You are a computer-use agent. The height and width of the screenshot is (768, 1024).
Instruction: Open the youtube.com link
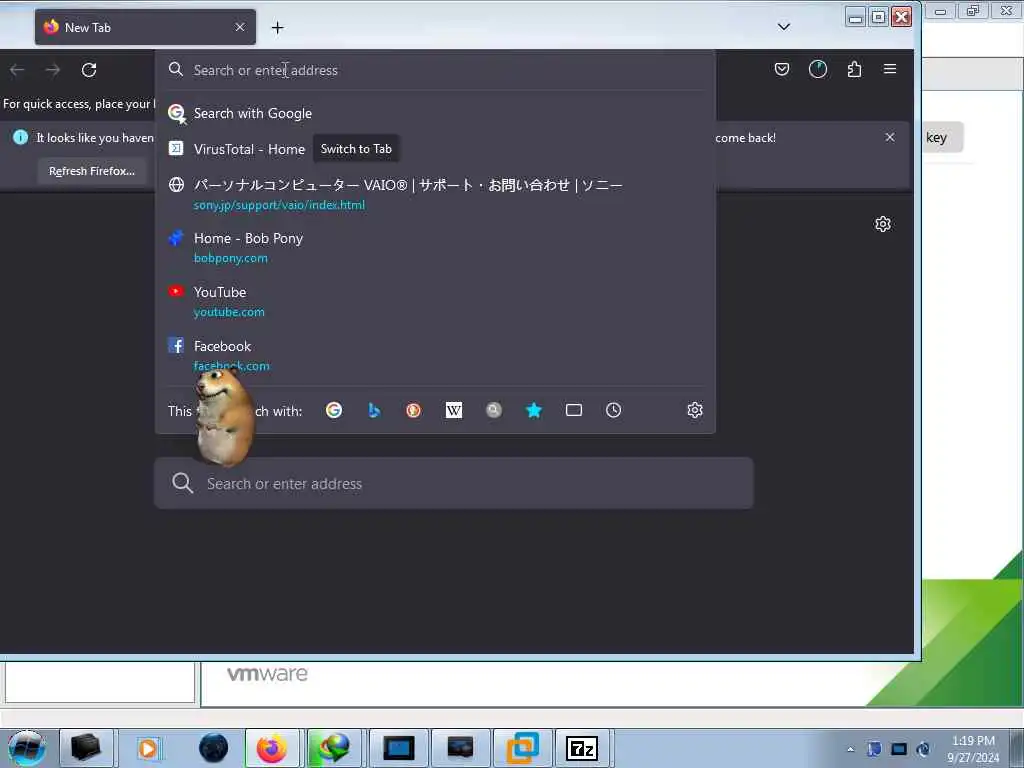[x=229, y=312]
